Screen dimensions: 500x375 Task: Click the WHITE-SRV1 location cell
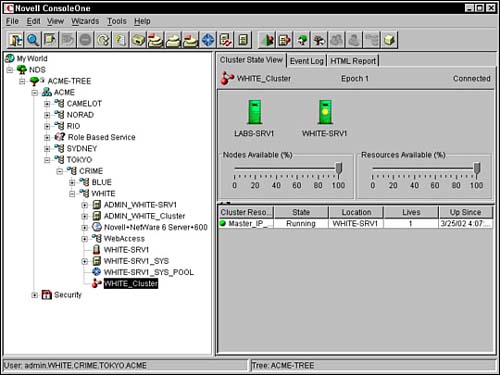coord(356,223)
